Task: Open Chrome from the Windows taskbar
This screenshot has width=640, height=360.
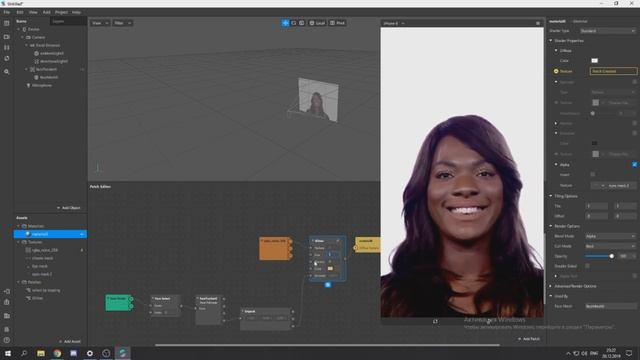Action: [57, 353]
